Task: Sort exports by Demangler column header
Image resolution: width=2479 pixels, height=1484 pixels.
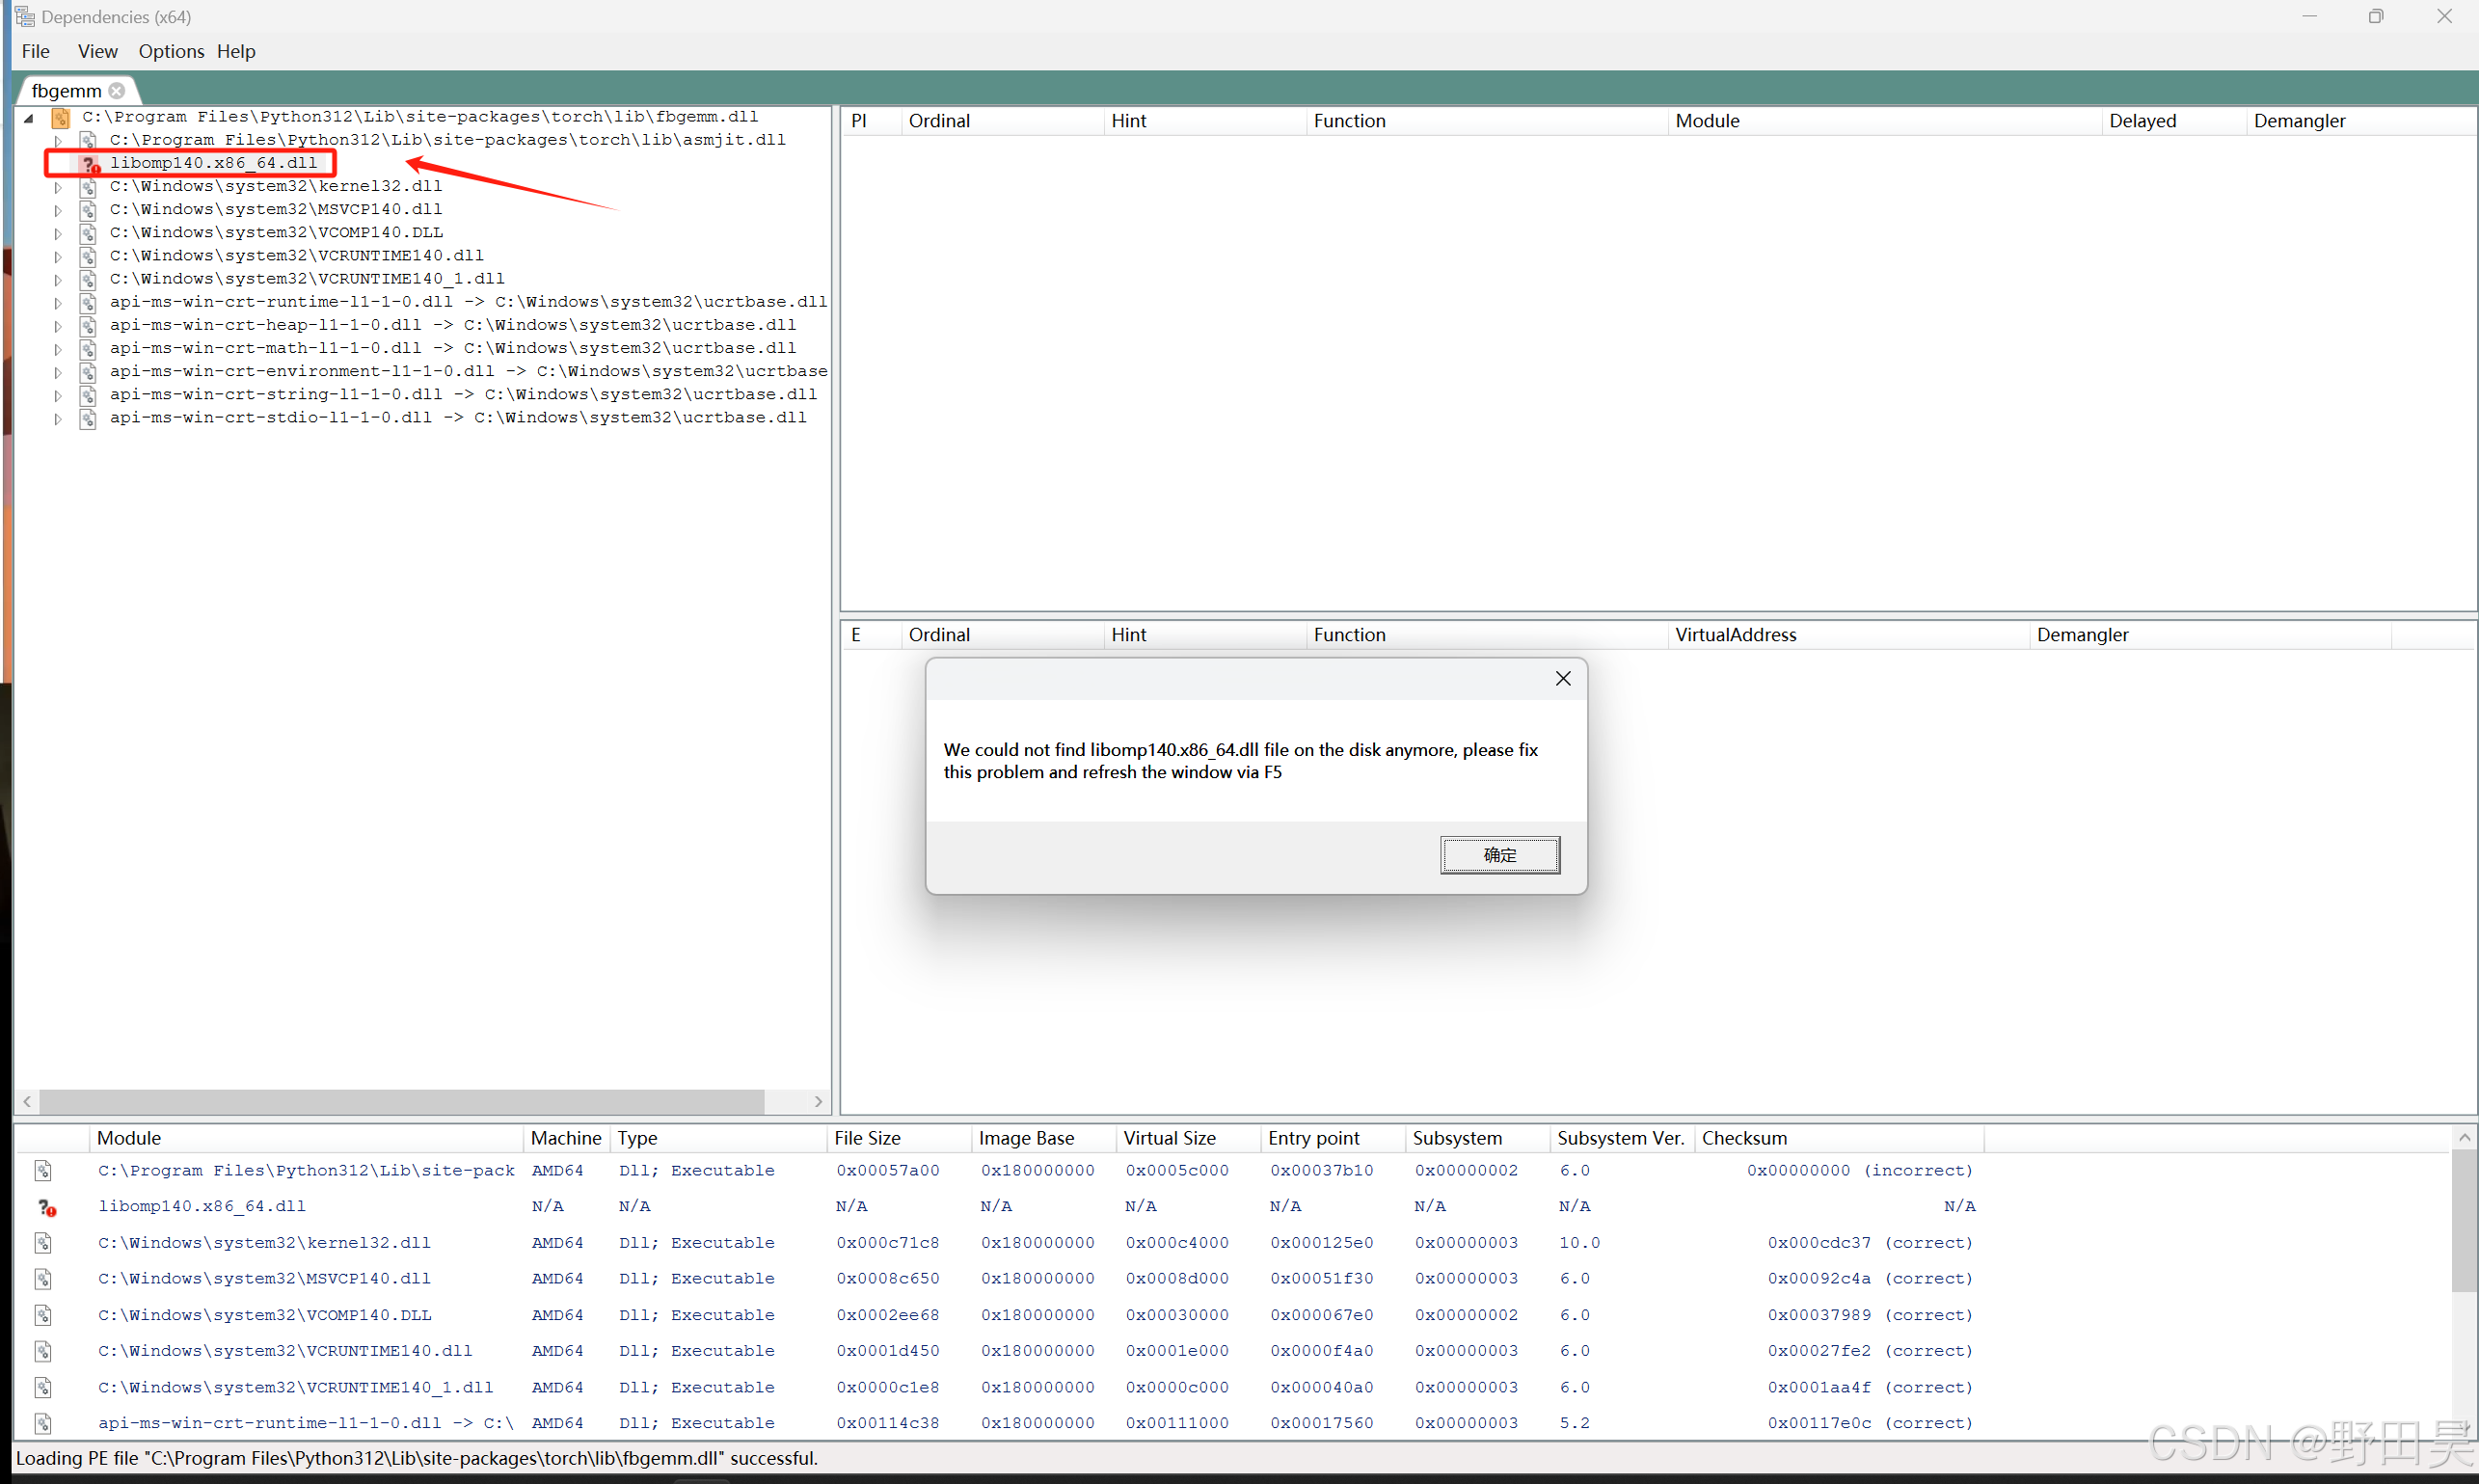Action: pos(2209,635)
